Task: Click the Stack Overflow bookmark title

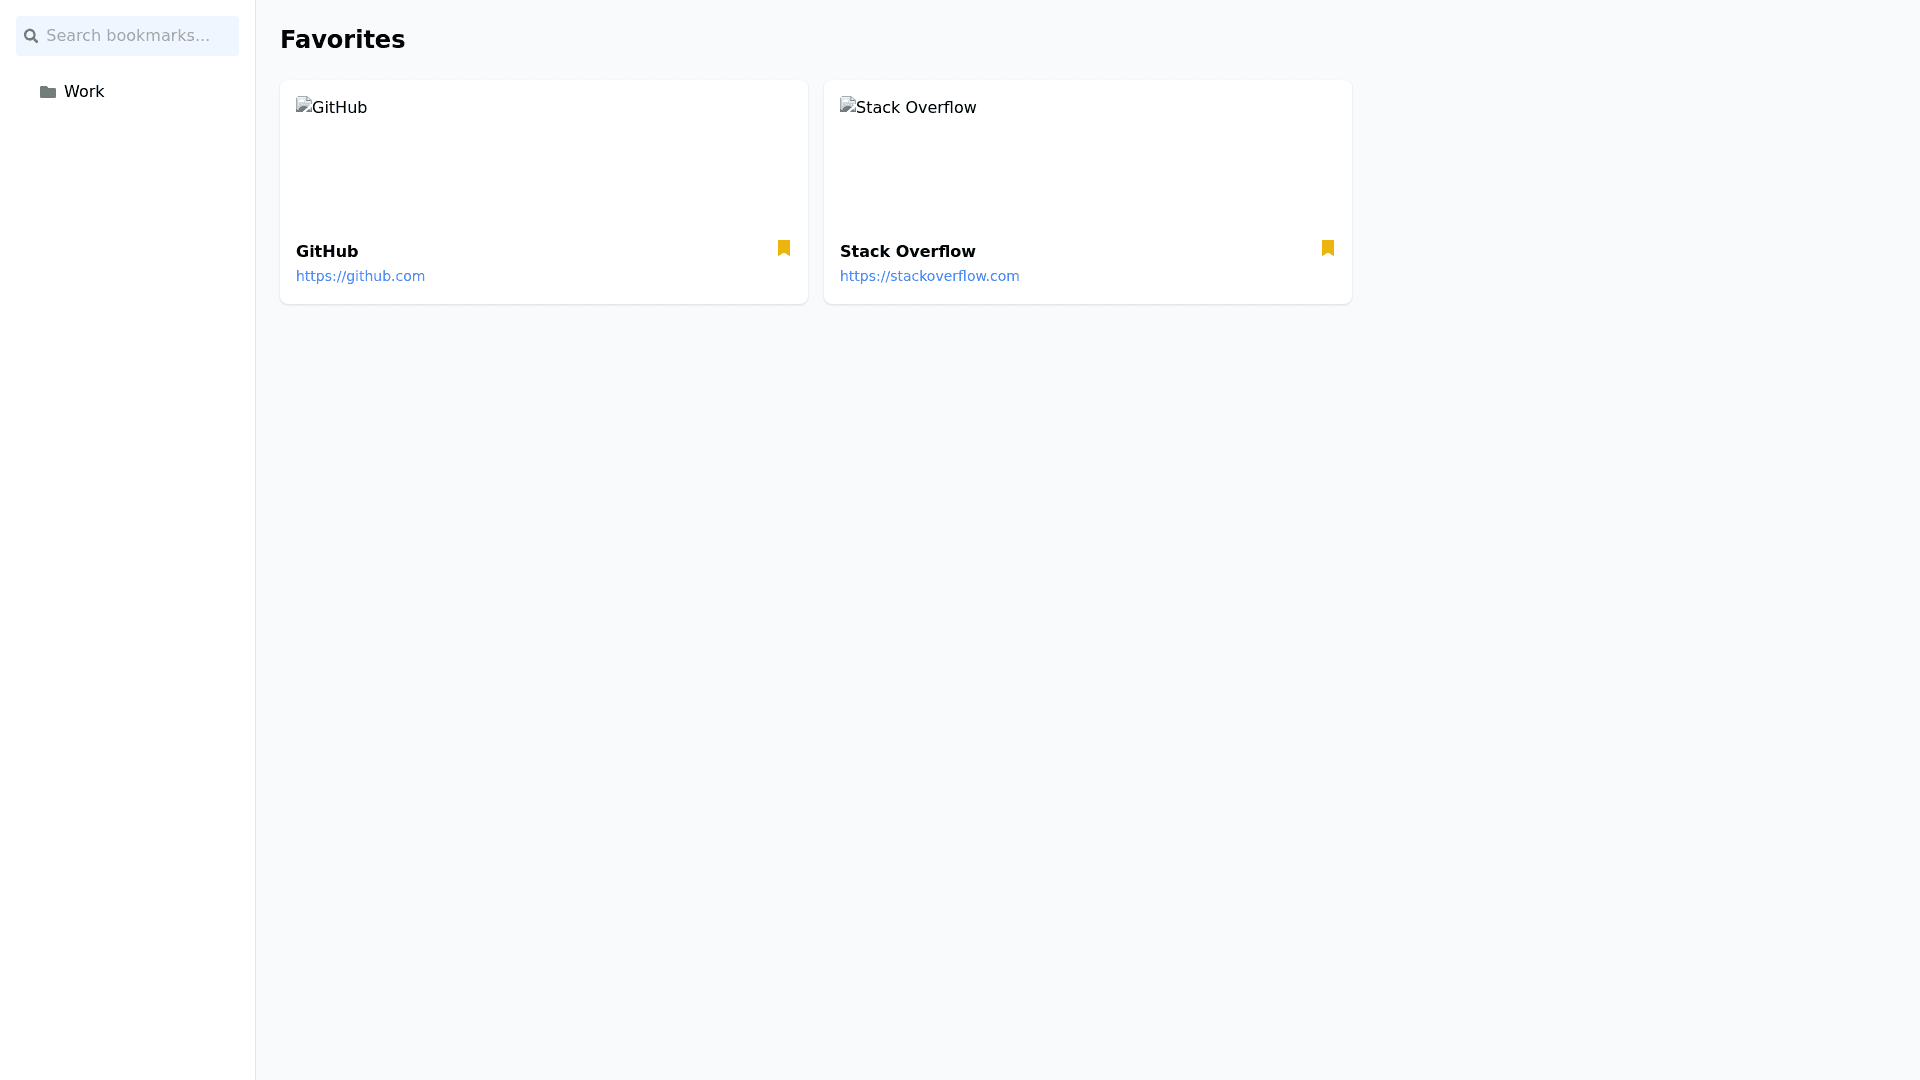Action: click(x=907, y=252)
